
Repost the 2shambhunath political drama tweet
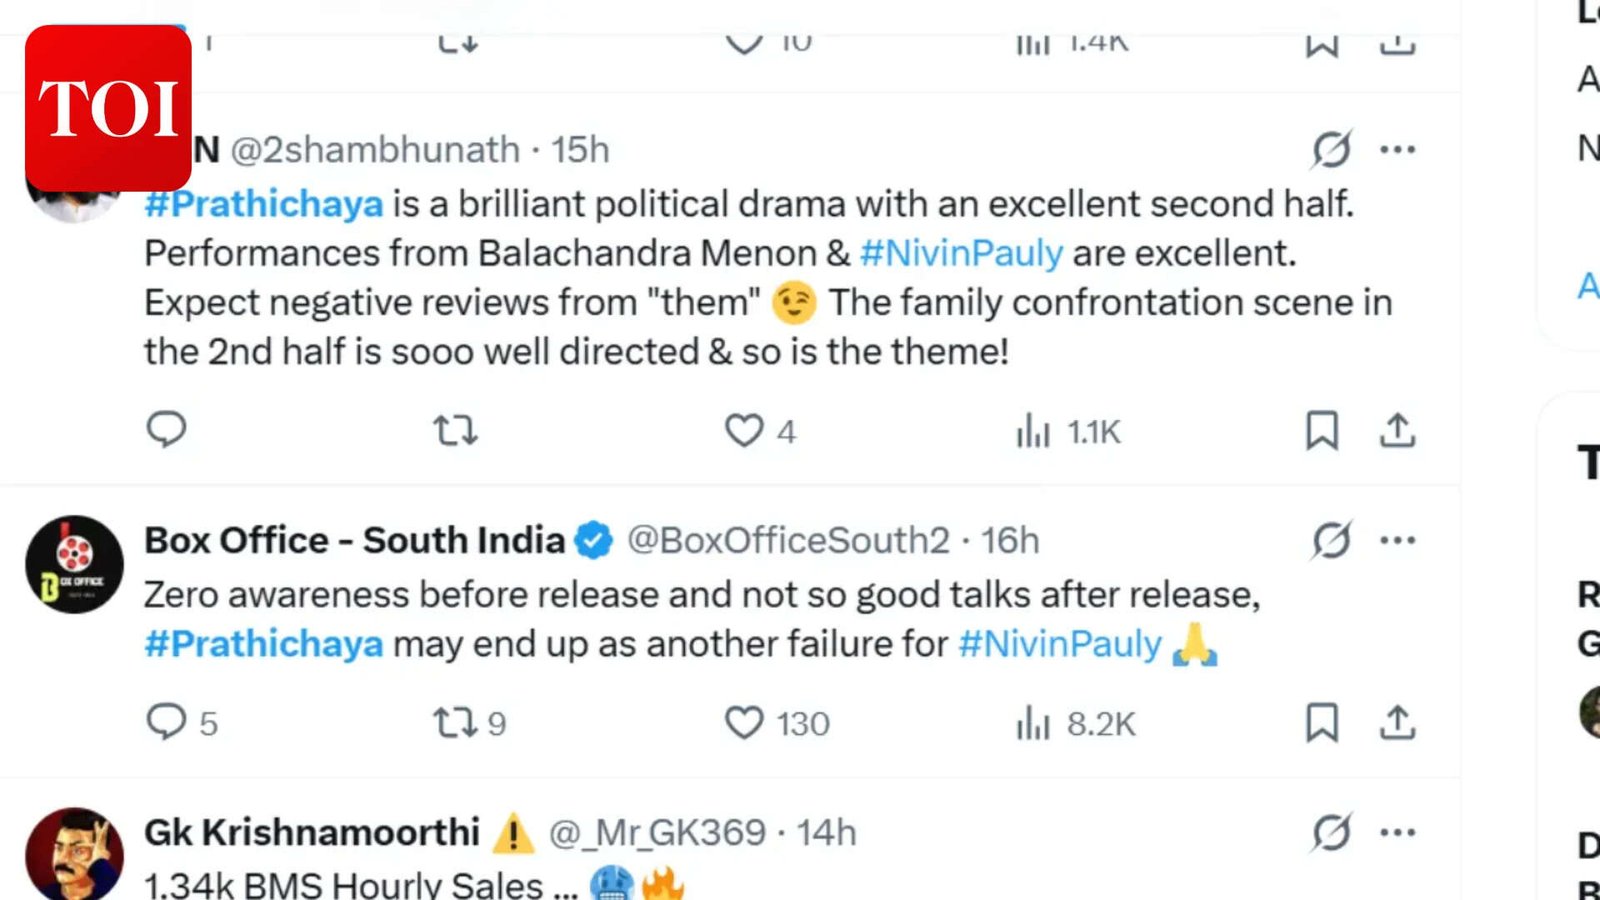tap(455, 431)
